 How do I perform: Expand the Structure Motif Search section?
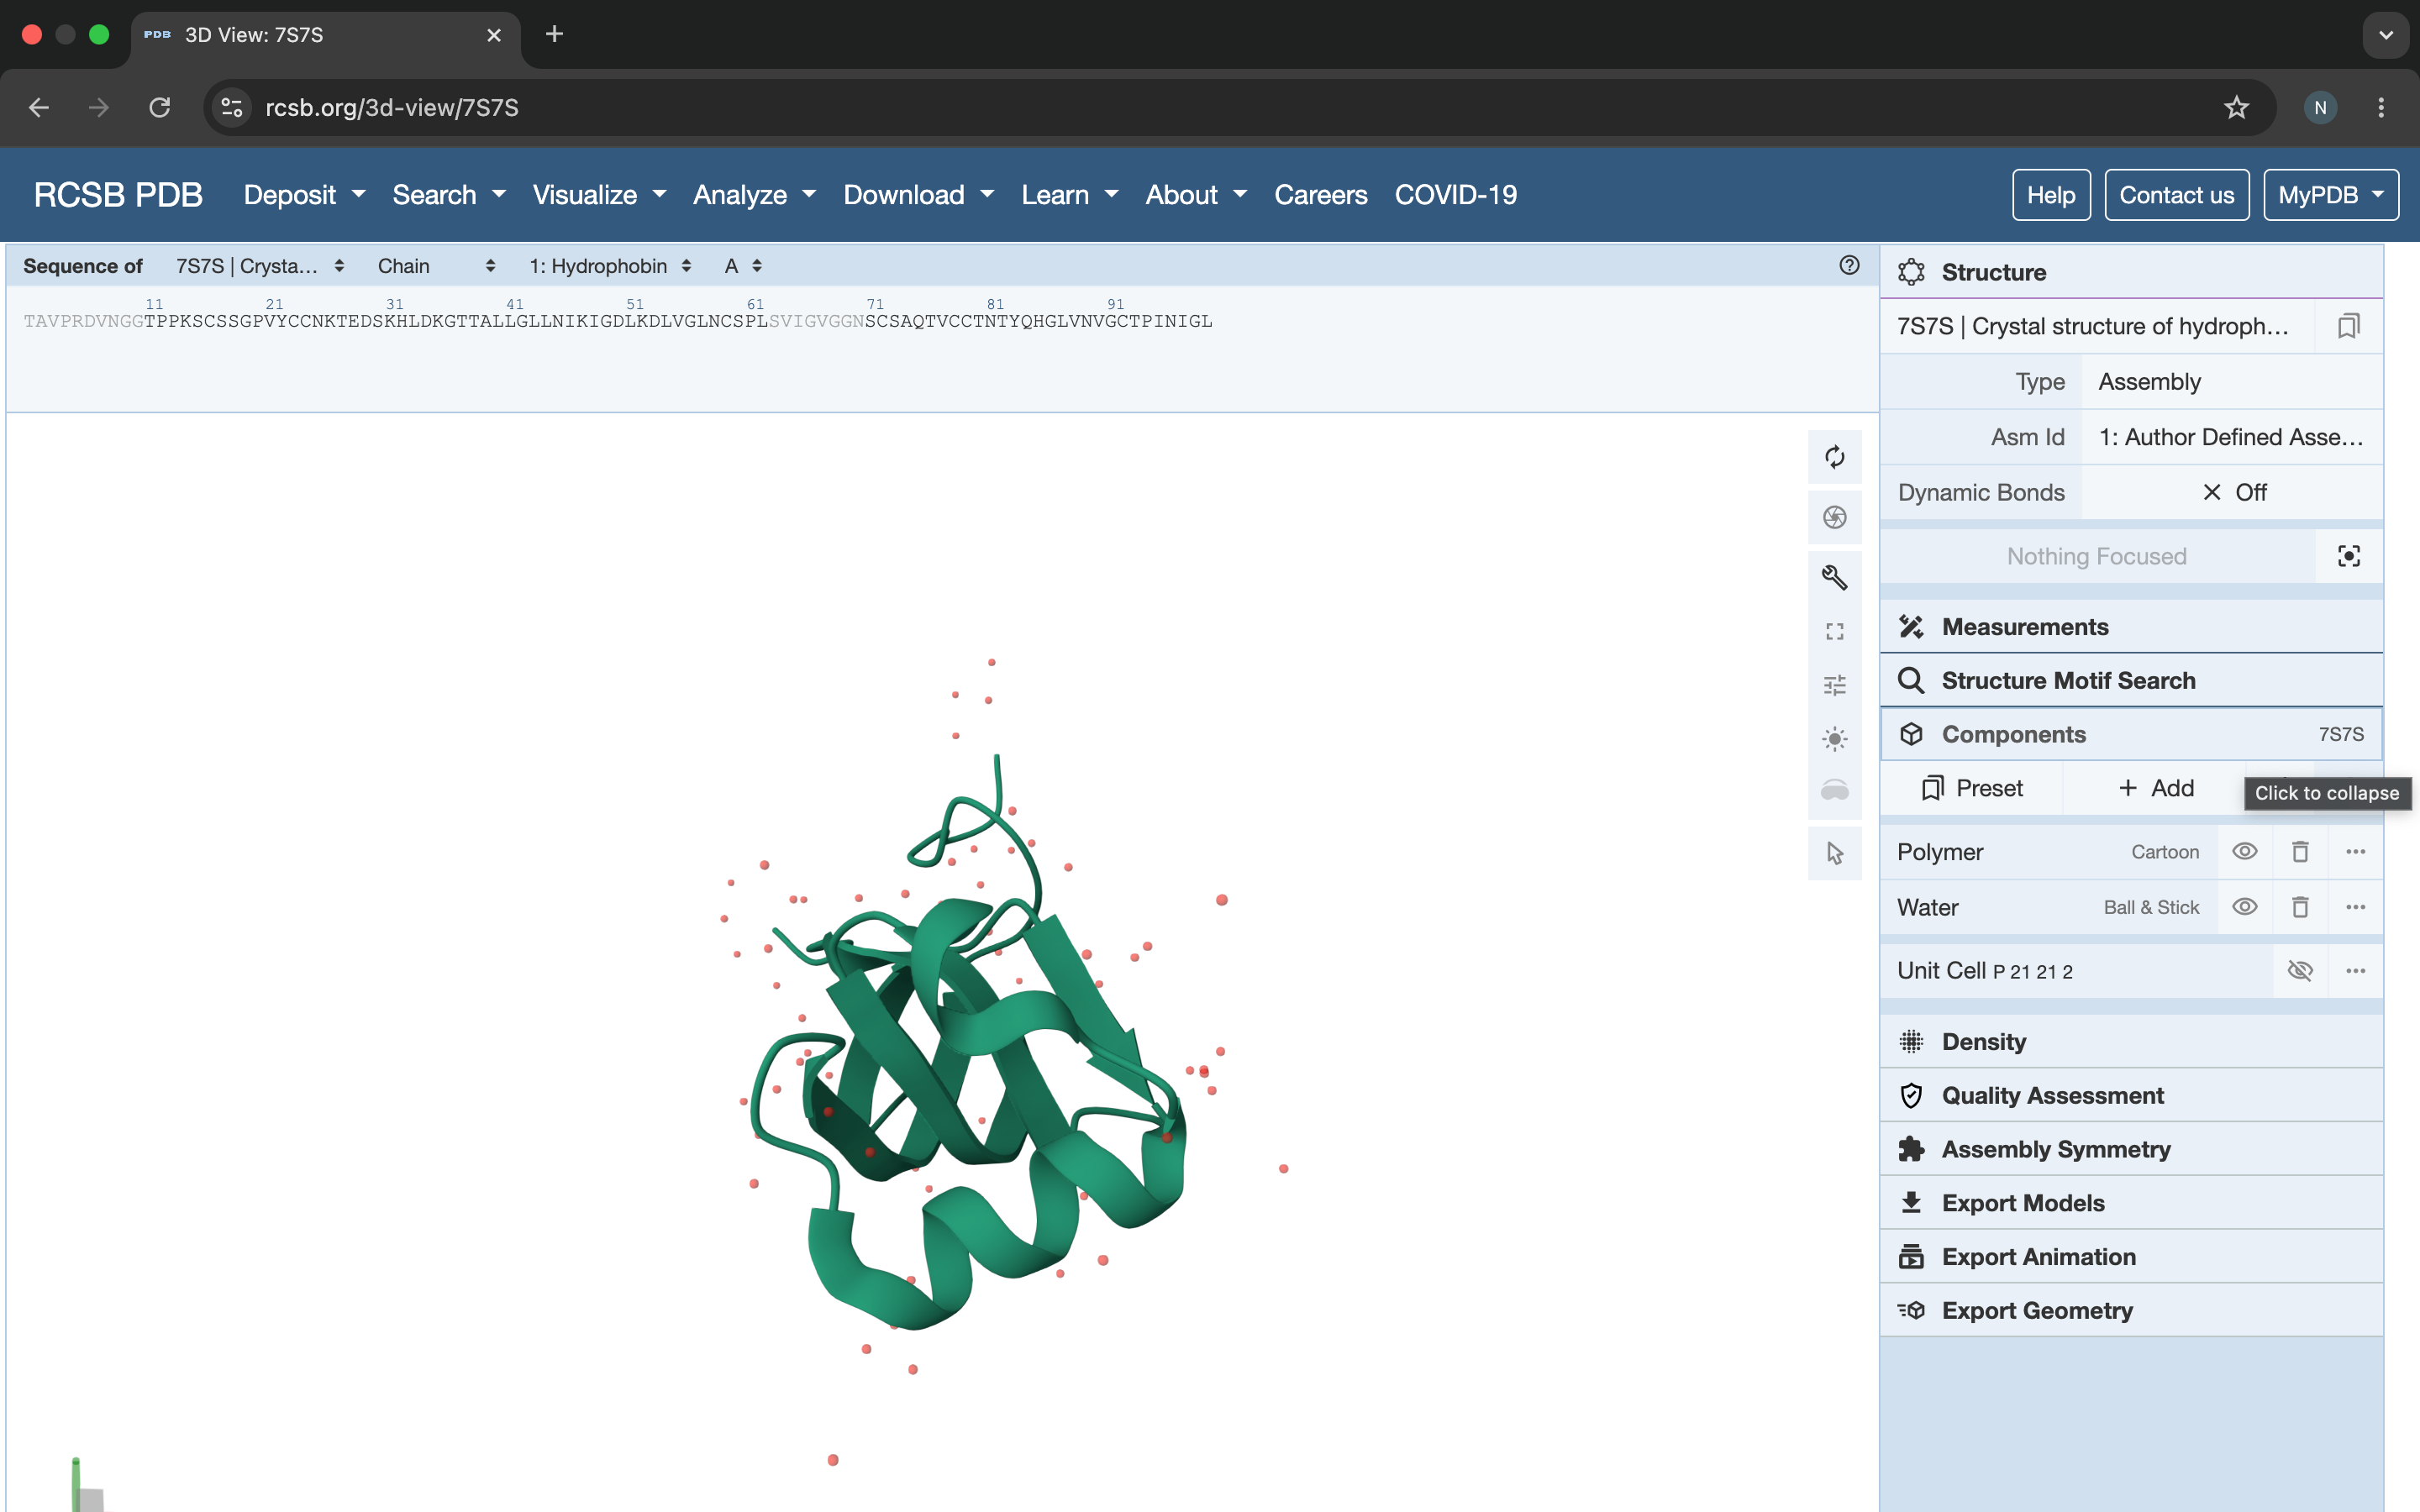[x=2131, y=681]
